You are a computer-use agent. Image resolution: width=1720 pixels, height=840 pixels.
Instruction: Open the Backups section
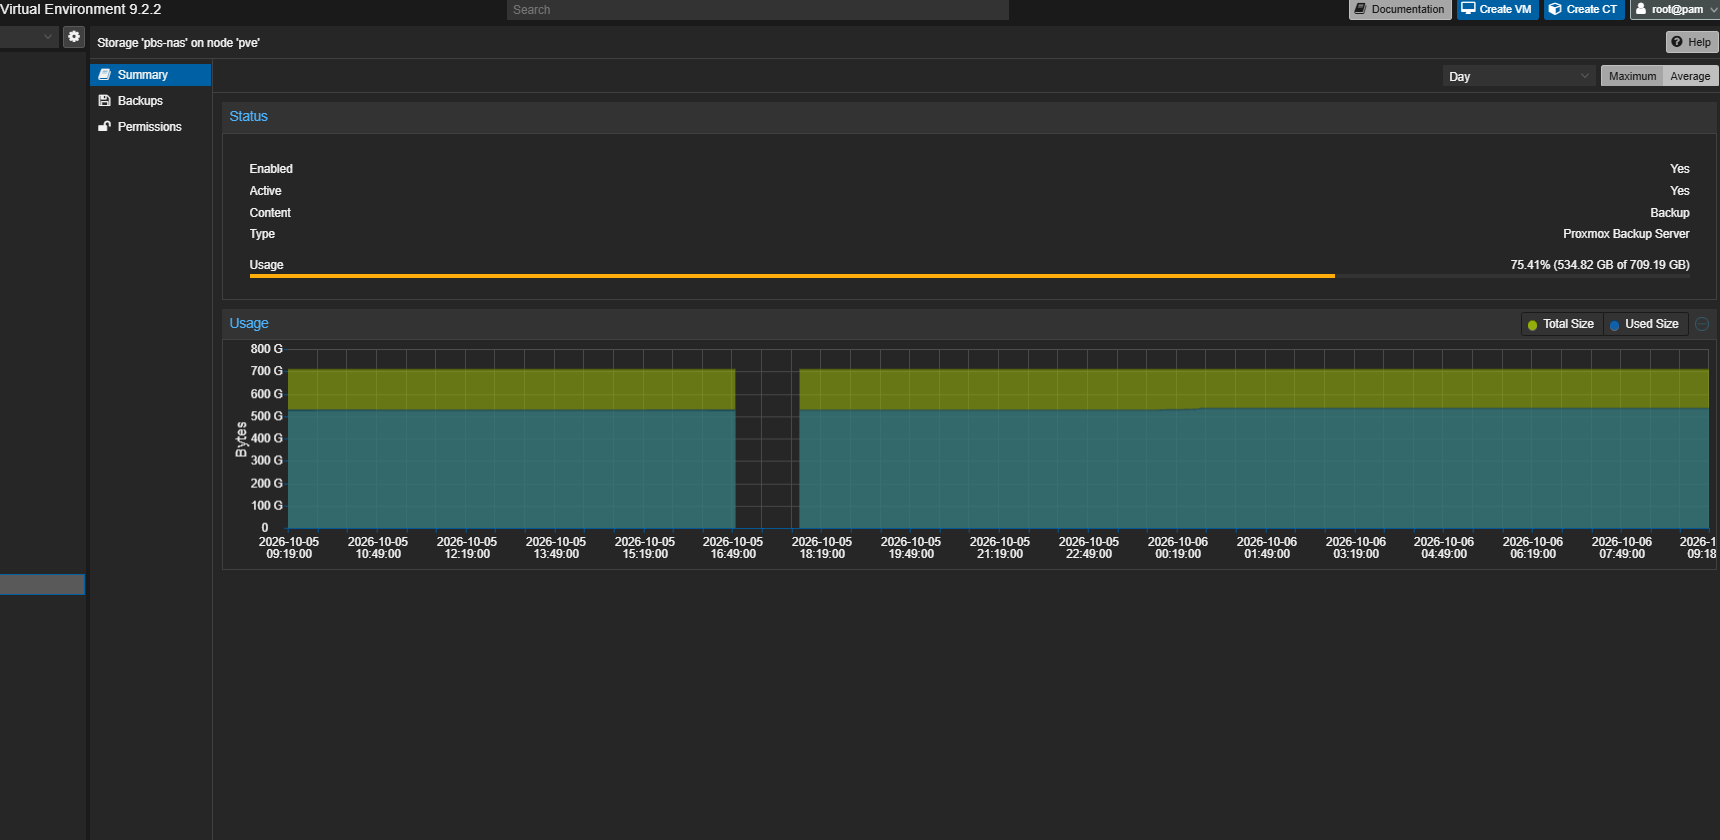click(x=150, y=101)
